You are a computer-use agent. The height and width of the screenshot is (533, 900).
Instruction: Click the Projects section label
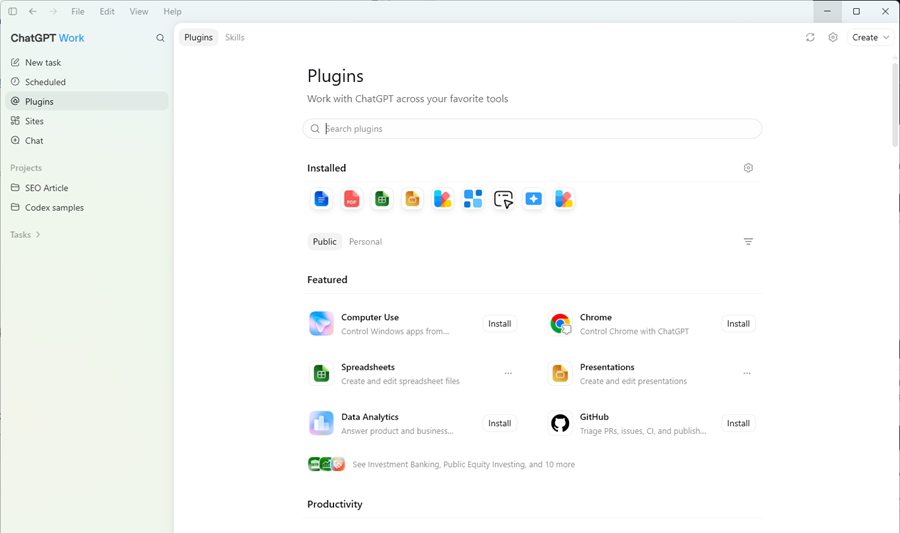point(26,168)
